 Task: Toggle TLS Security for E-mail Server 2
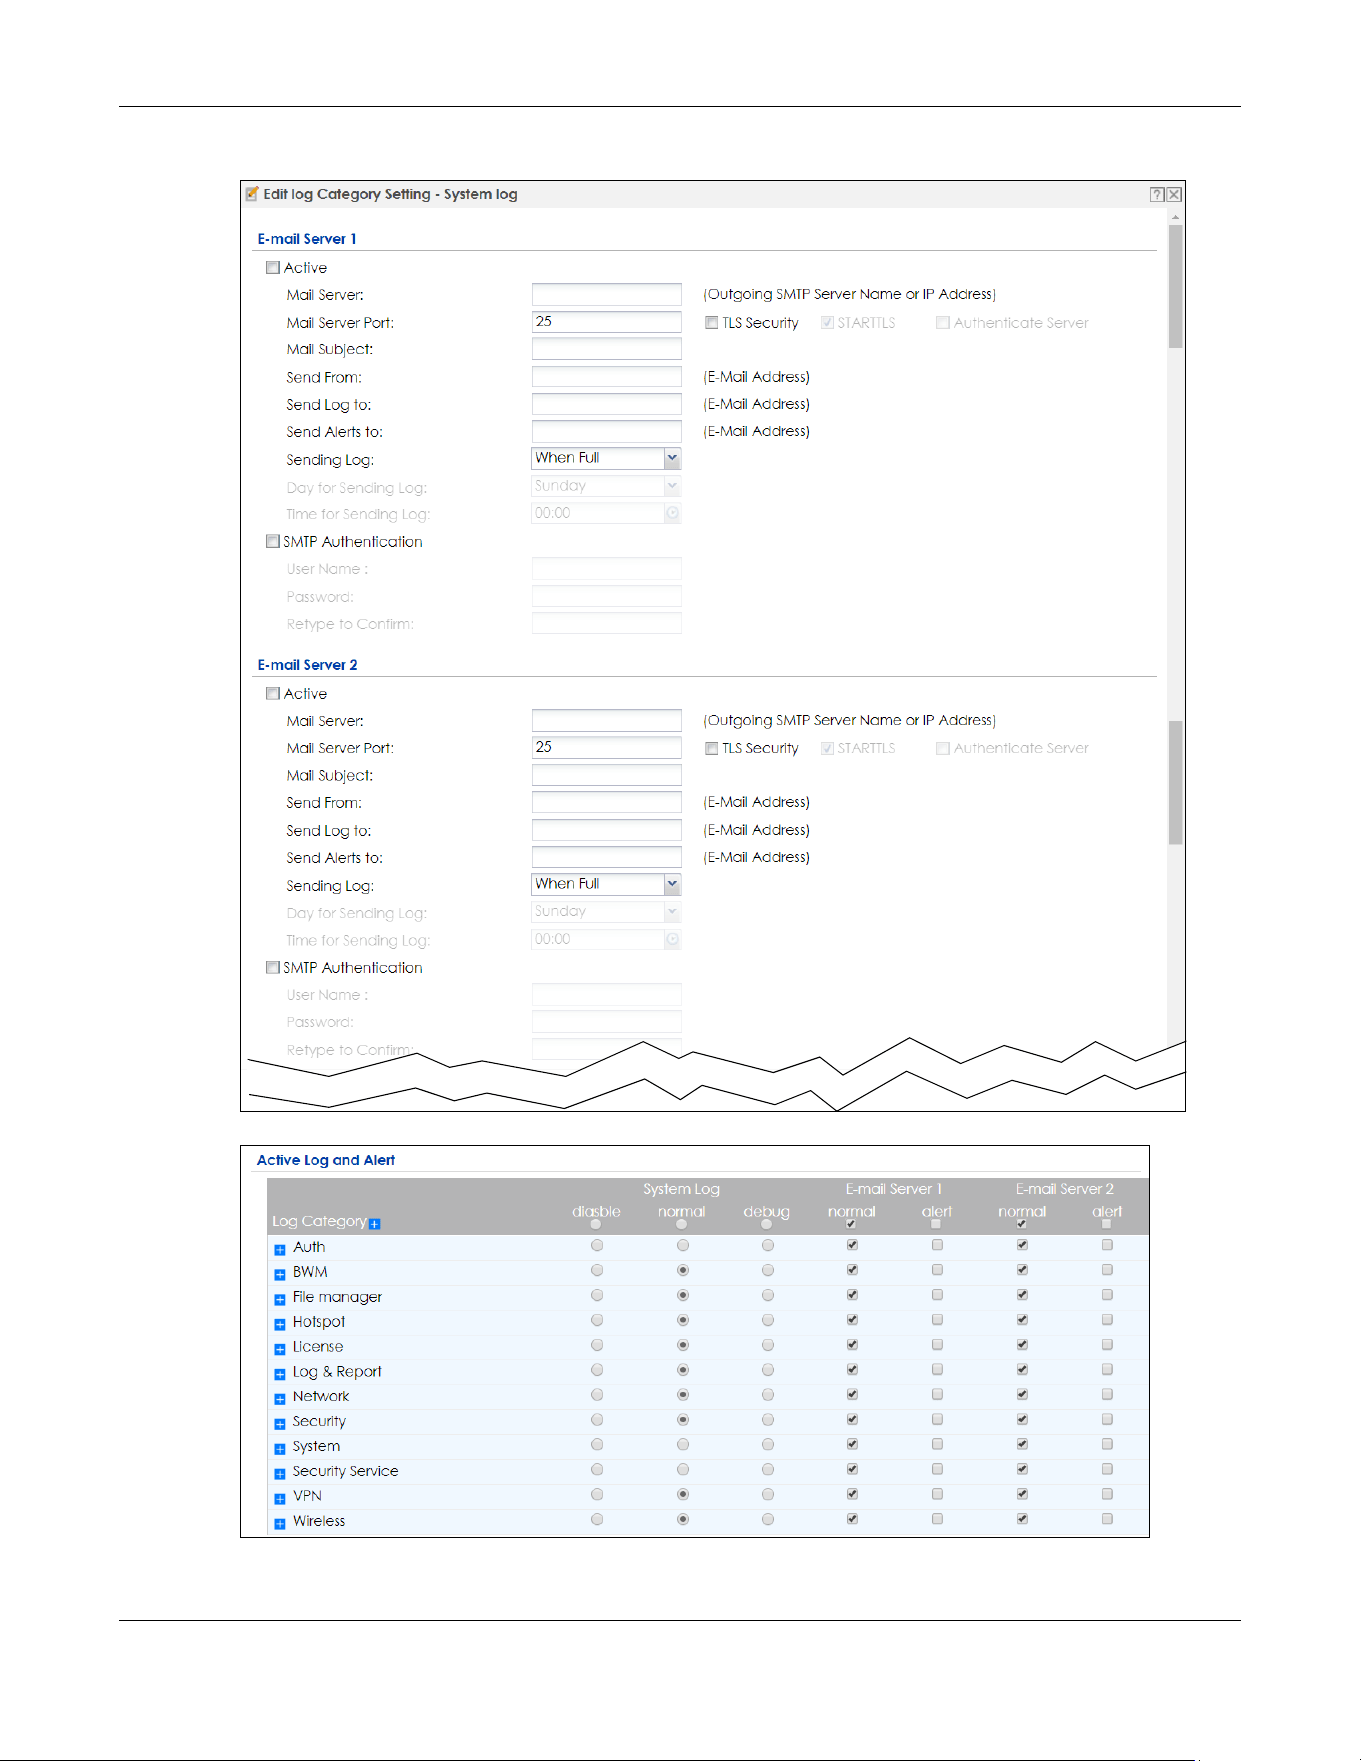coord(711,749)
